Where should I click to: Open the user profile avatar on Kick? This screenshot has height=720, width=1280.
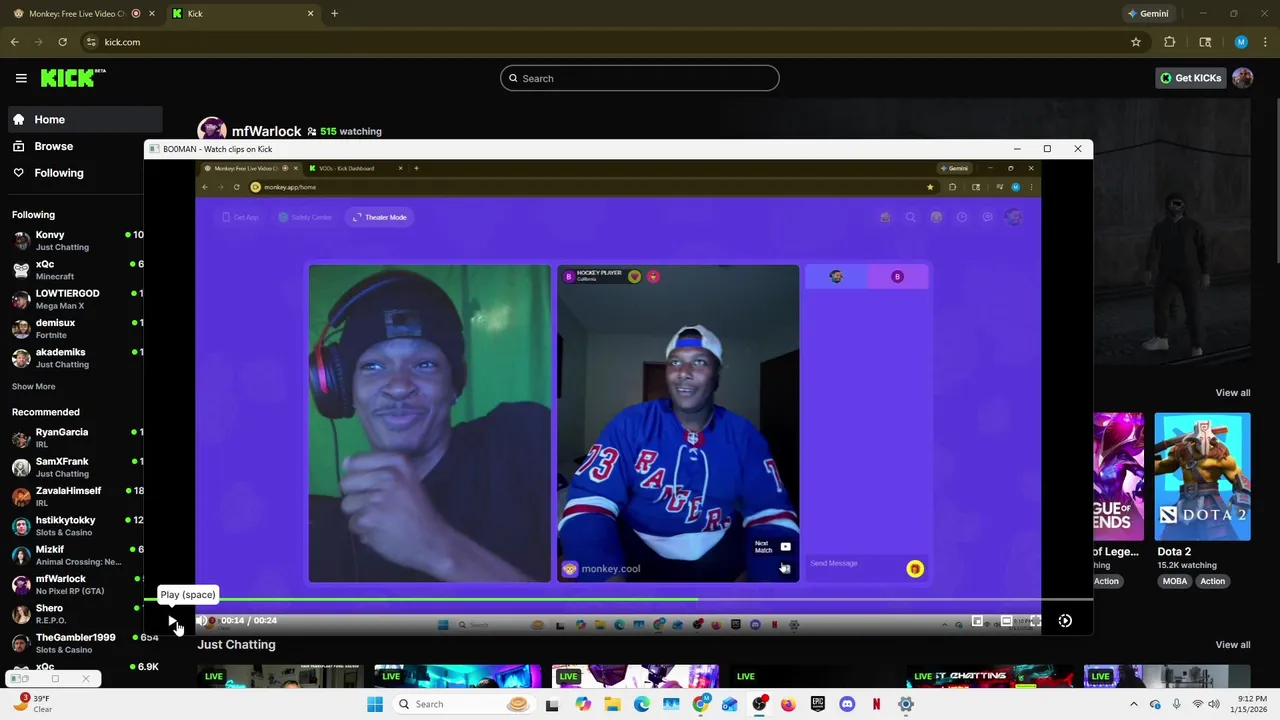[x=1243, y=78]
